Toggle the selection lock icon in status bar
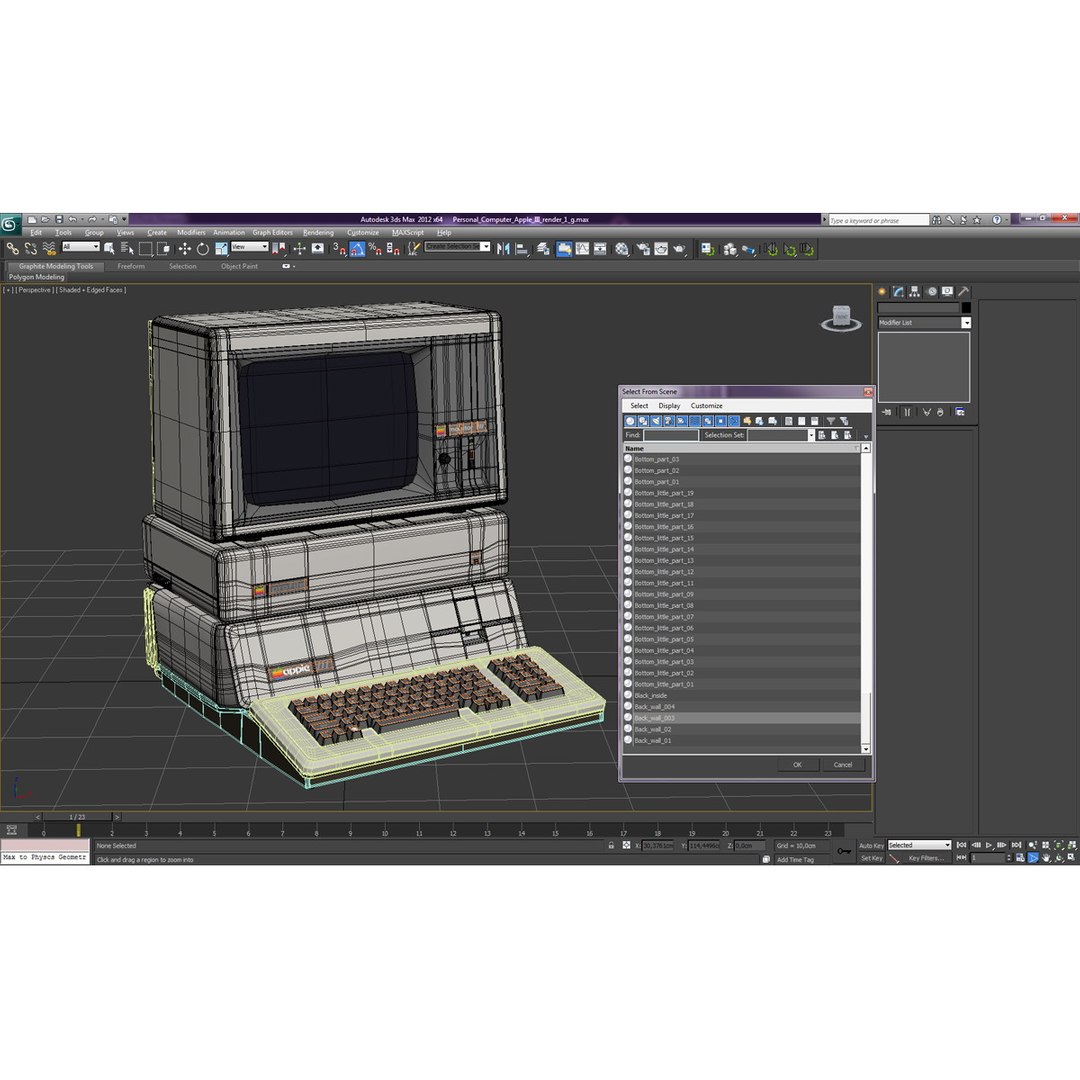The height and width of the screenshot is (1080, 1080). tap(611, 846)
